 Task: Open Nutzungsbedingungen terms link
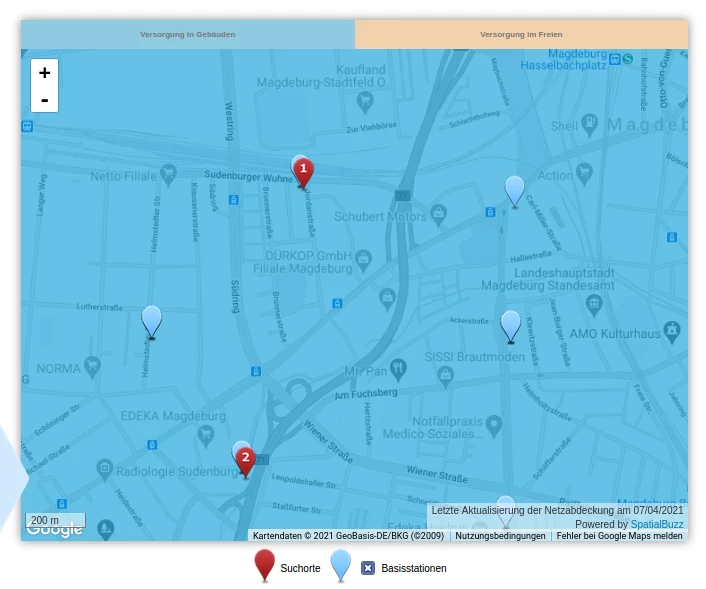[x=500, y=536]
